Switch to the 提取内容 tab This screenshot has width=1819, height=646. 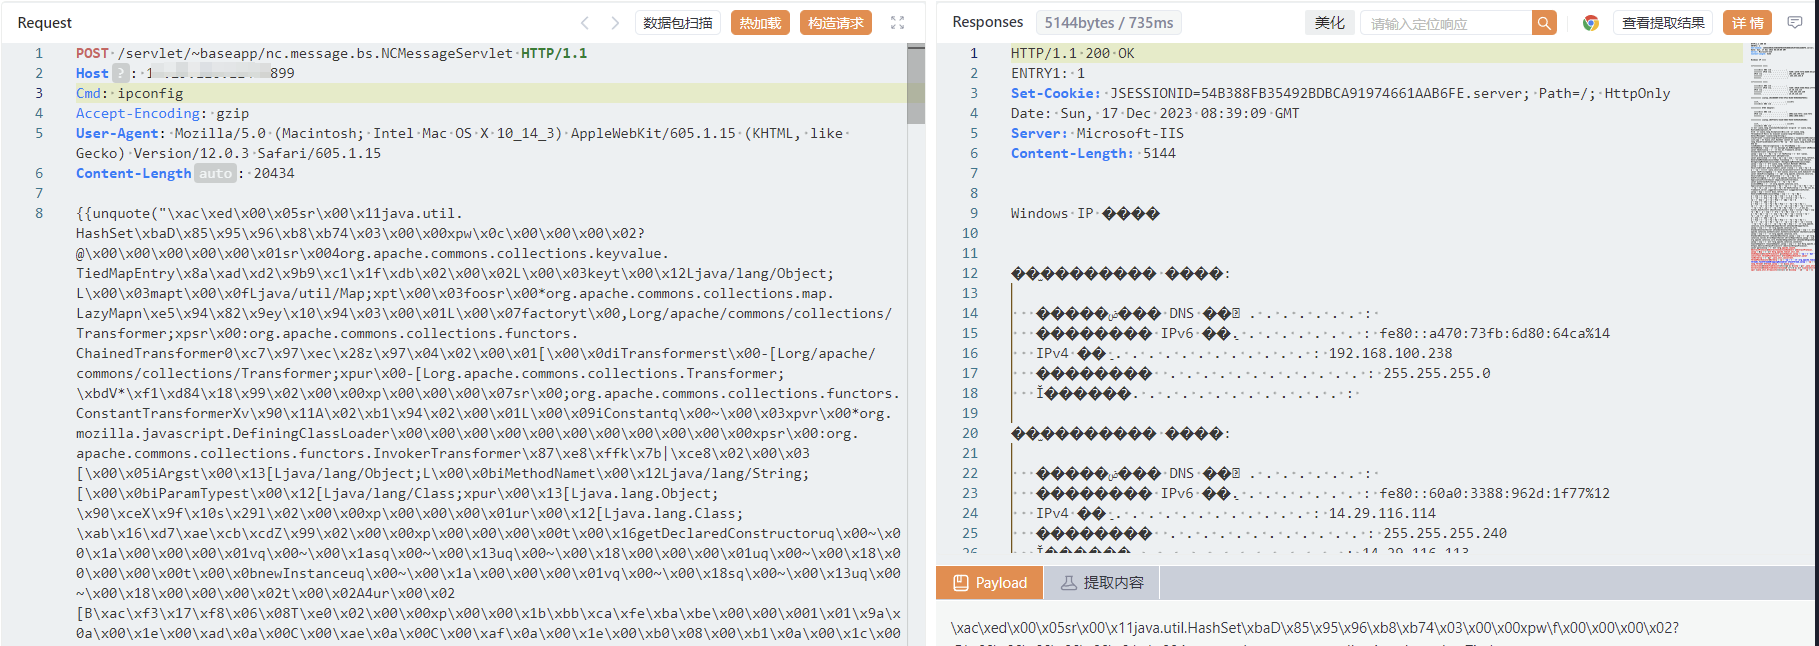(x=1102, y=583)
